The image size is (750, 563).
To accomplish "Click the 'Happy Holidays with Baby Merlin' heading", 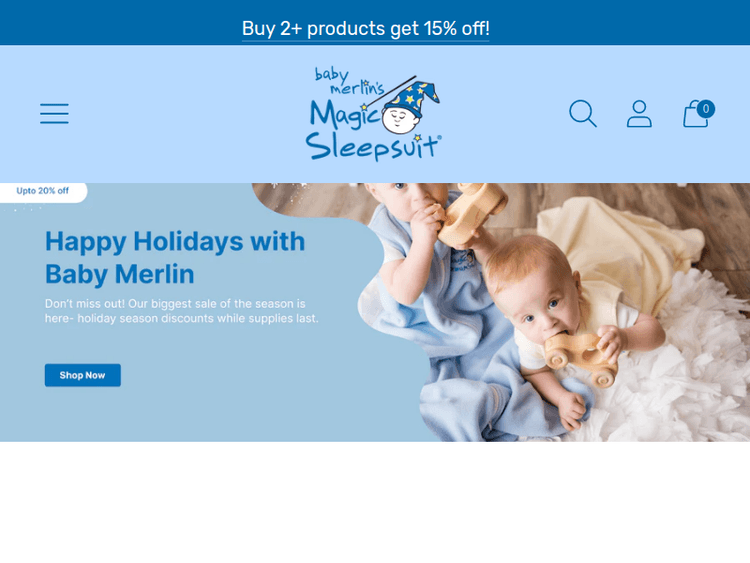I will [x=175, y=257].
